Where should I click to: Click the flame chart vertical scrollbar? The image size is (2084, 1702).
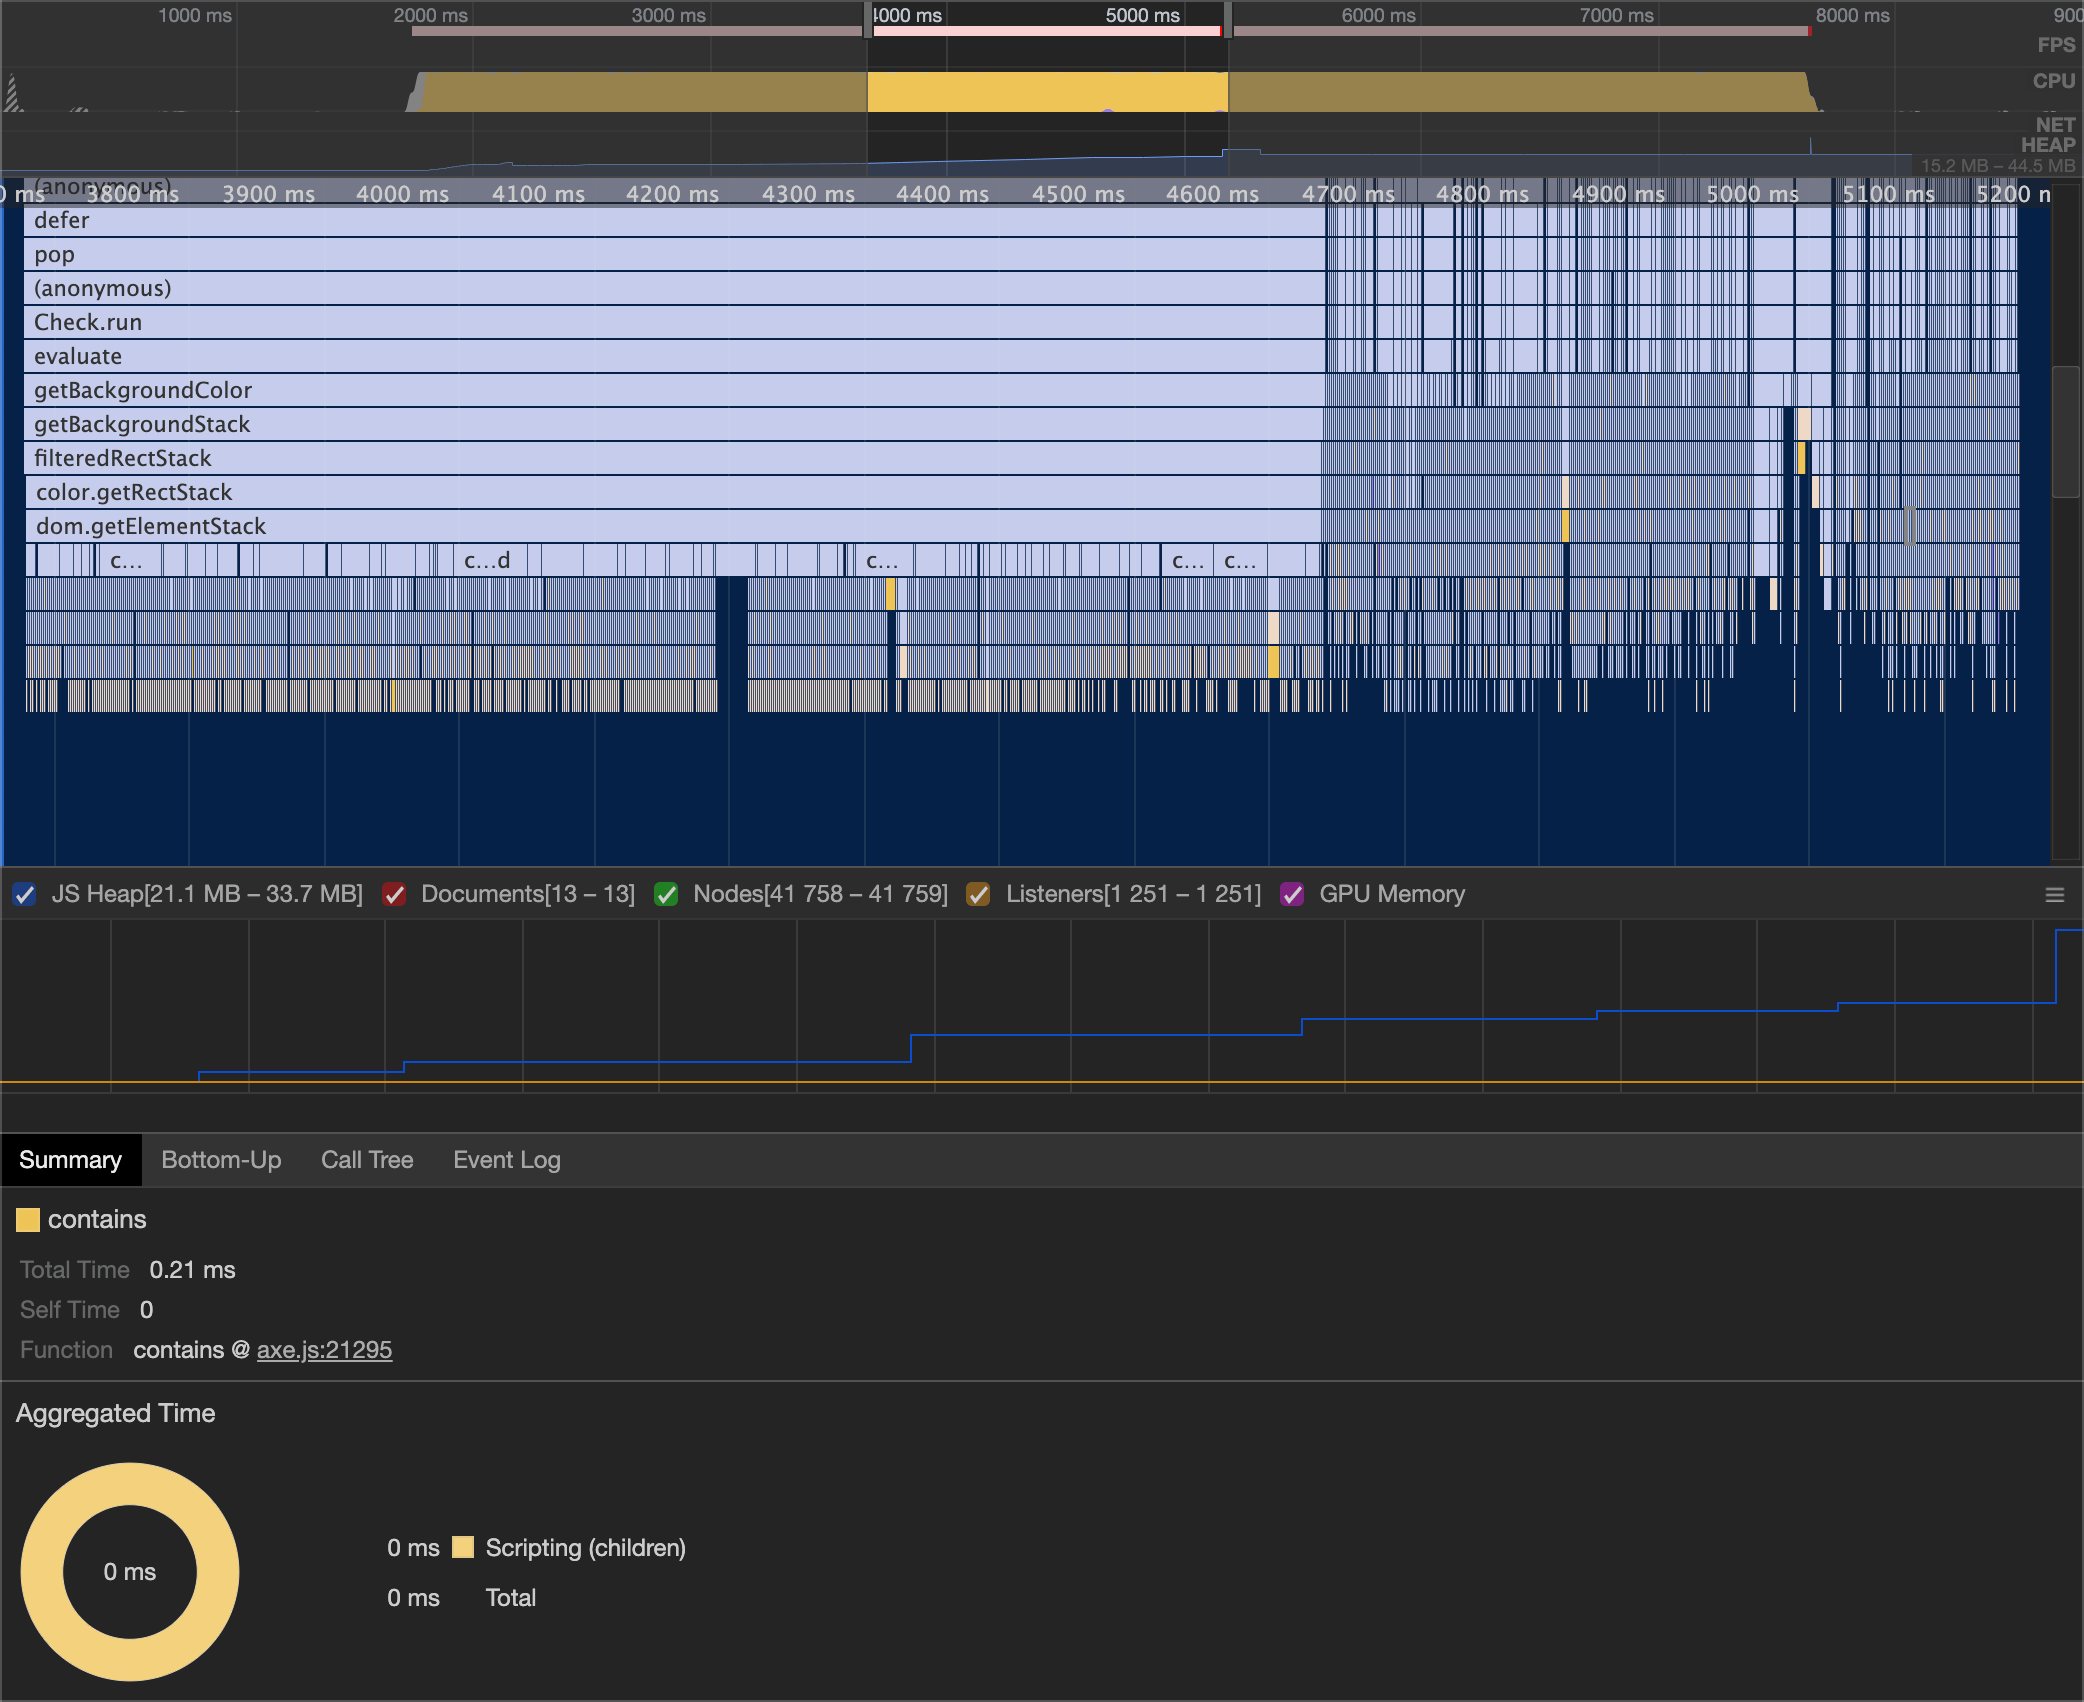(2064, 430)
